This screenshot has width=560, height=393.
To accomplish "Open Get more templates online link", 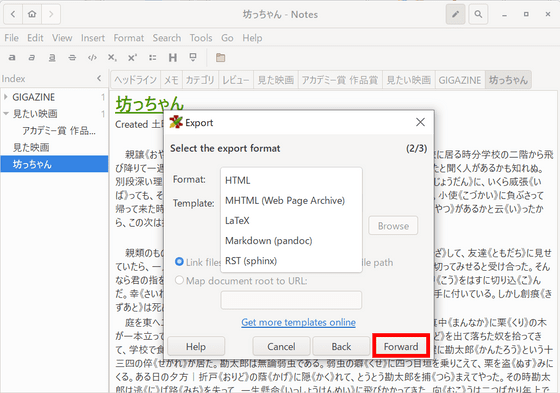I will tap(299, 322).
